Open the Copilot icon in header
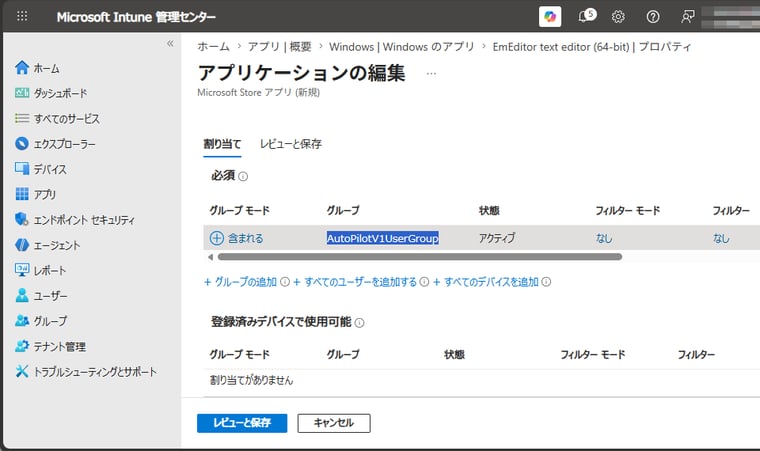 [550, 16]
